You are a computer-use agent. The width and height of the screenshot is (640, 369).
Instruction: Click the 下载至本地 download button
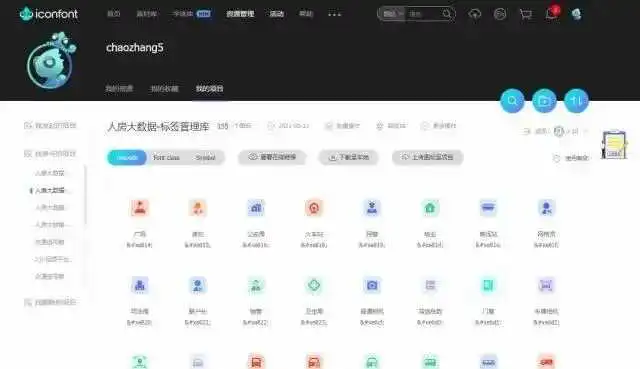click(349, 157)
